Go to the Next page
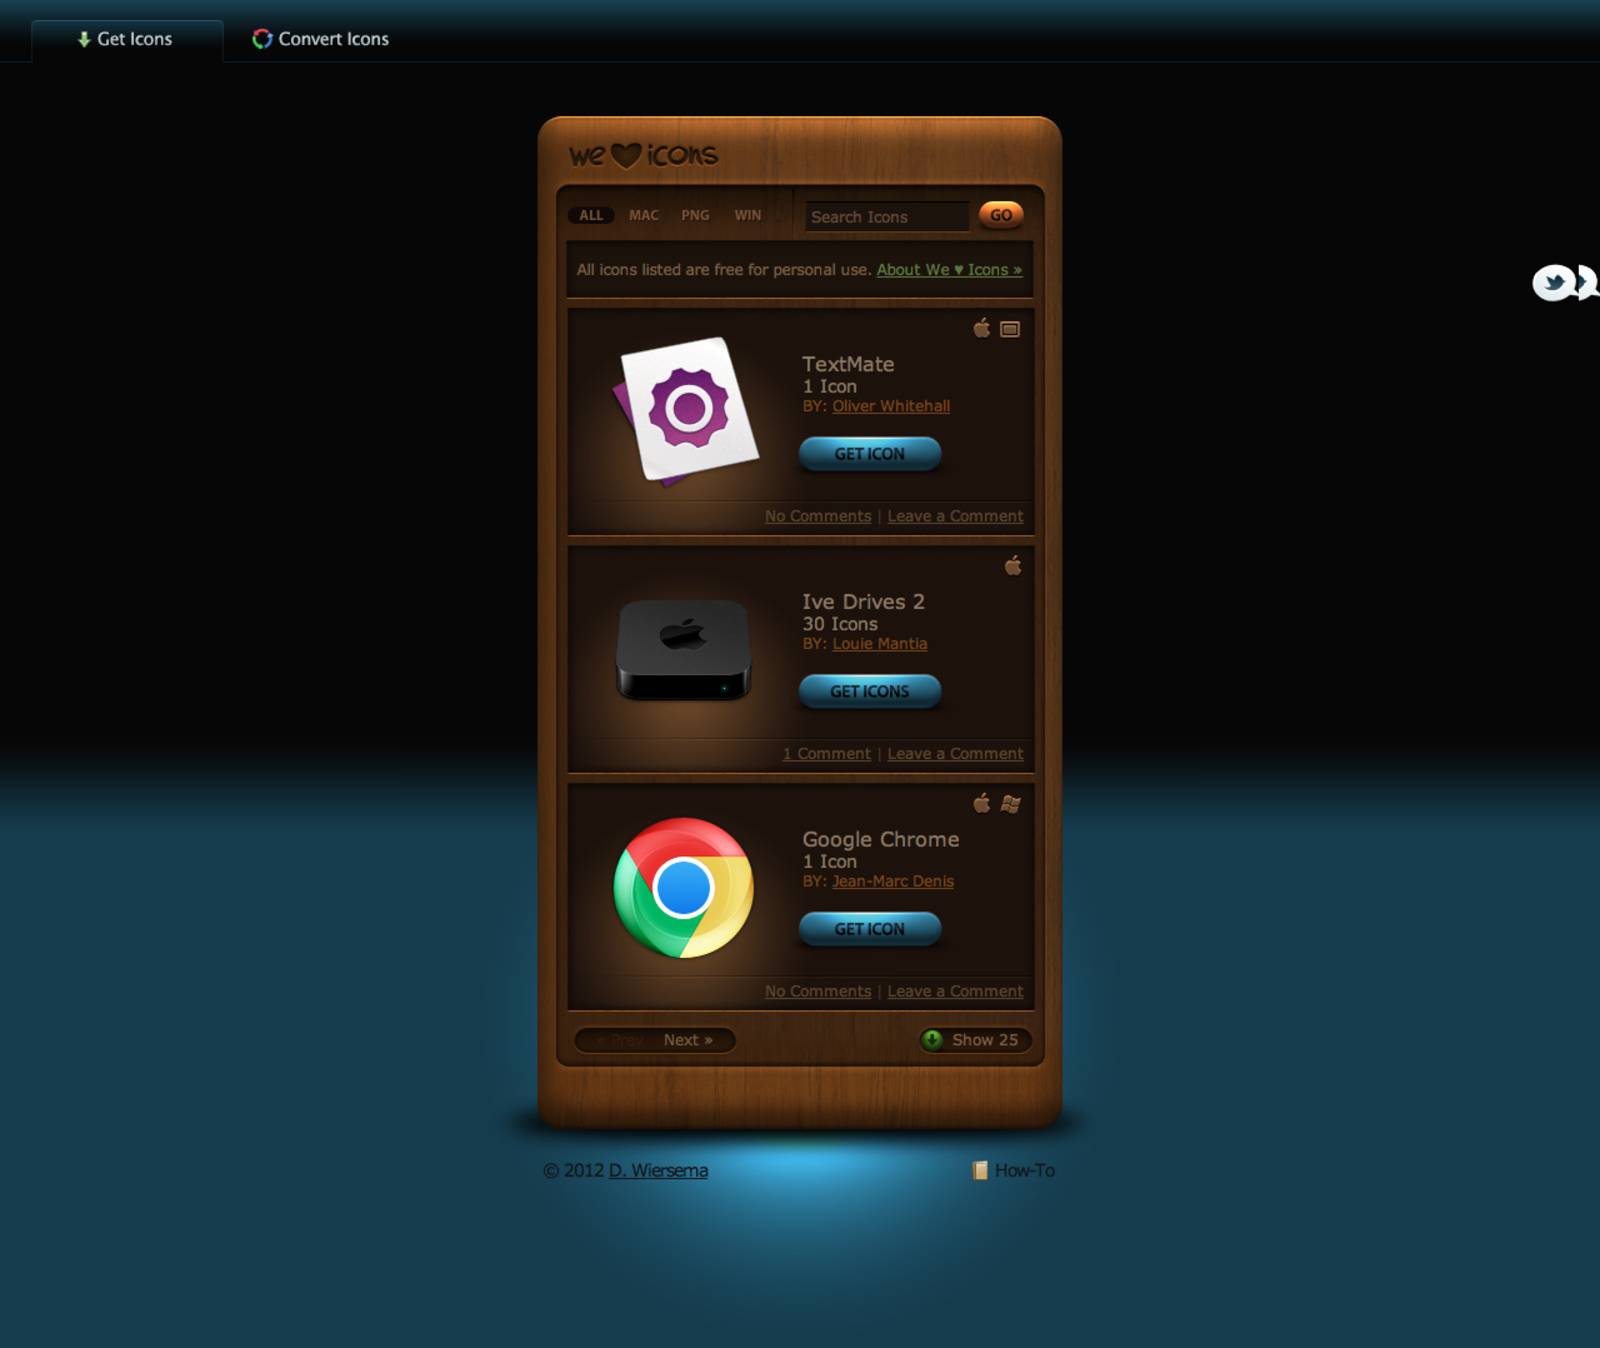The height and width of the screenshot is (1348, 1600). click(688, 1040)
